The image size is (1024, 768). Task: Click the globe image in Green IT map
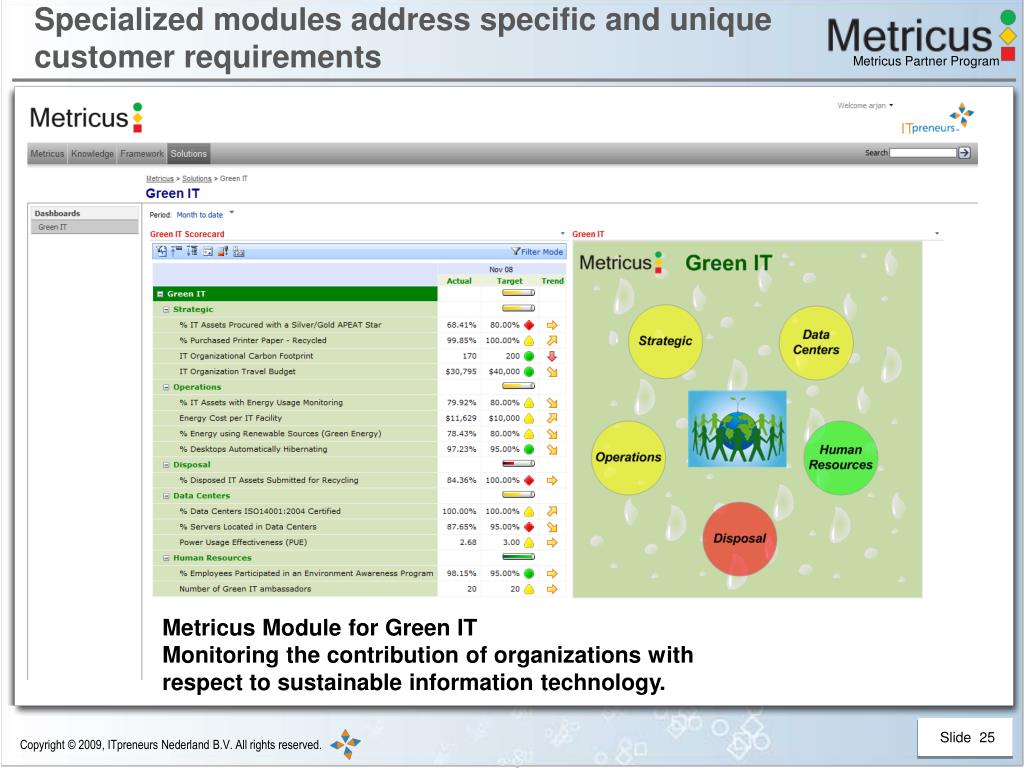pyautogui.click(x=737, y=429)
